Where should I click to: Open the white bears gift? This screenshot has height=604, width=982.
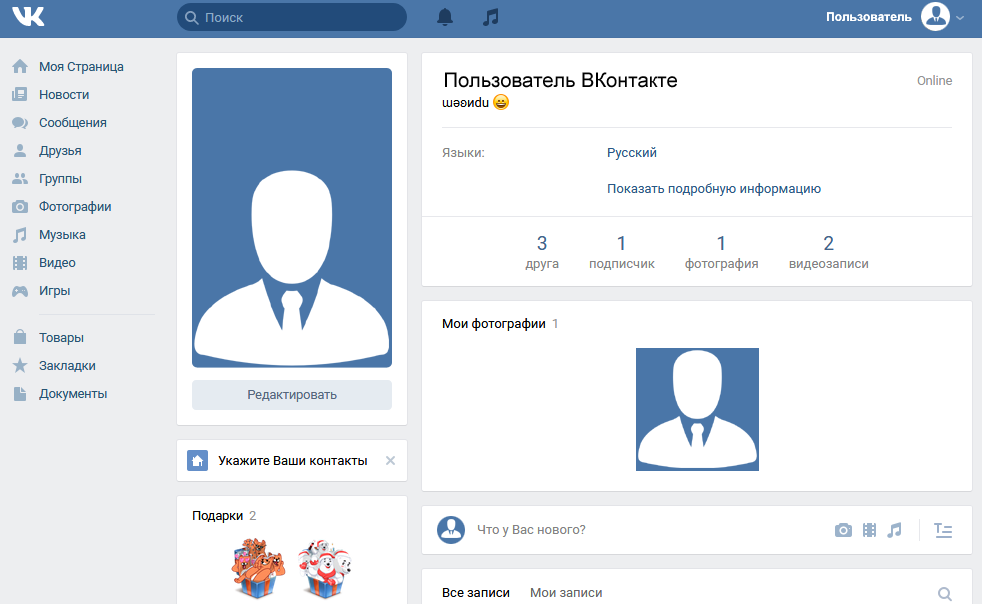[324, 568]
